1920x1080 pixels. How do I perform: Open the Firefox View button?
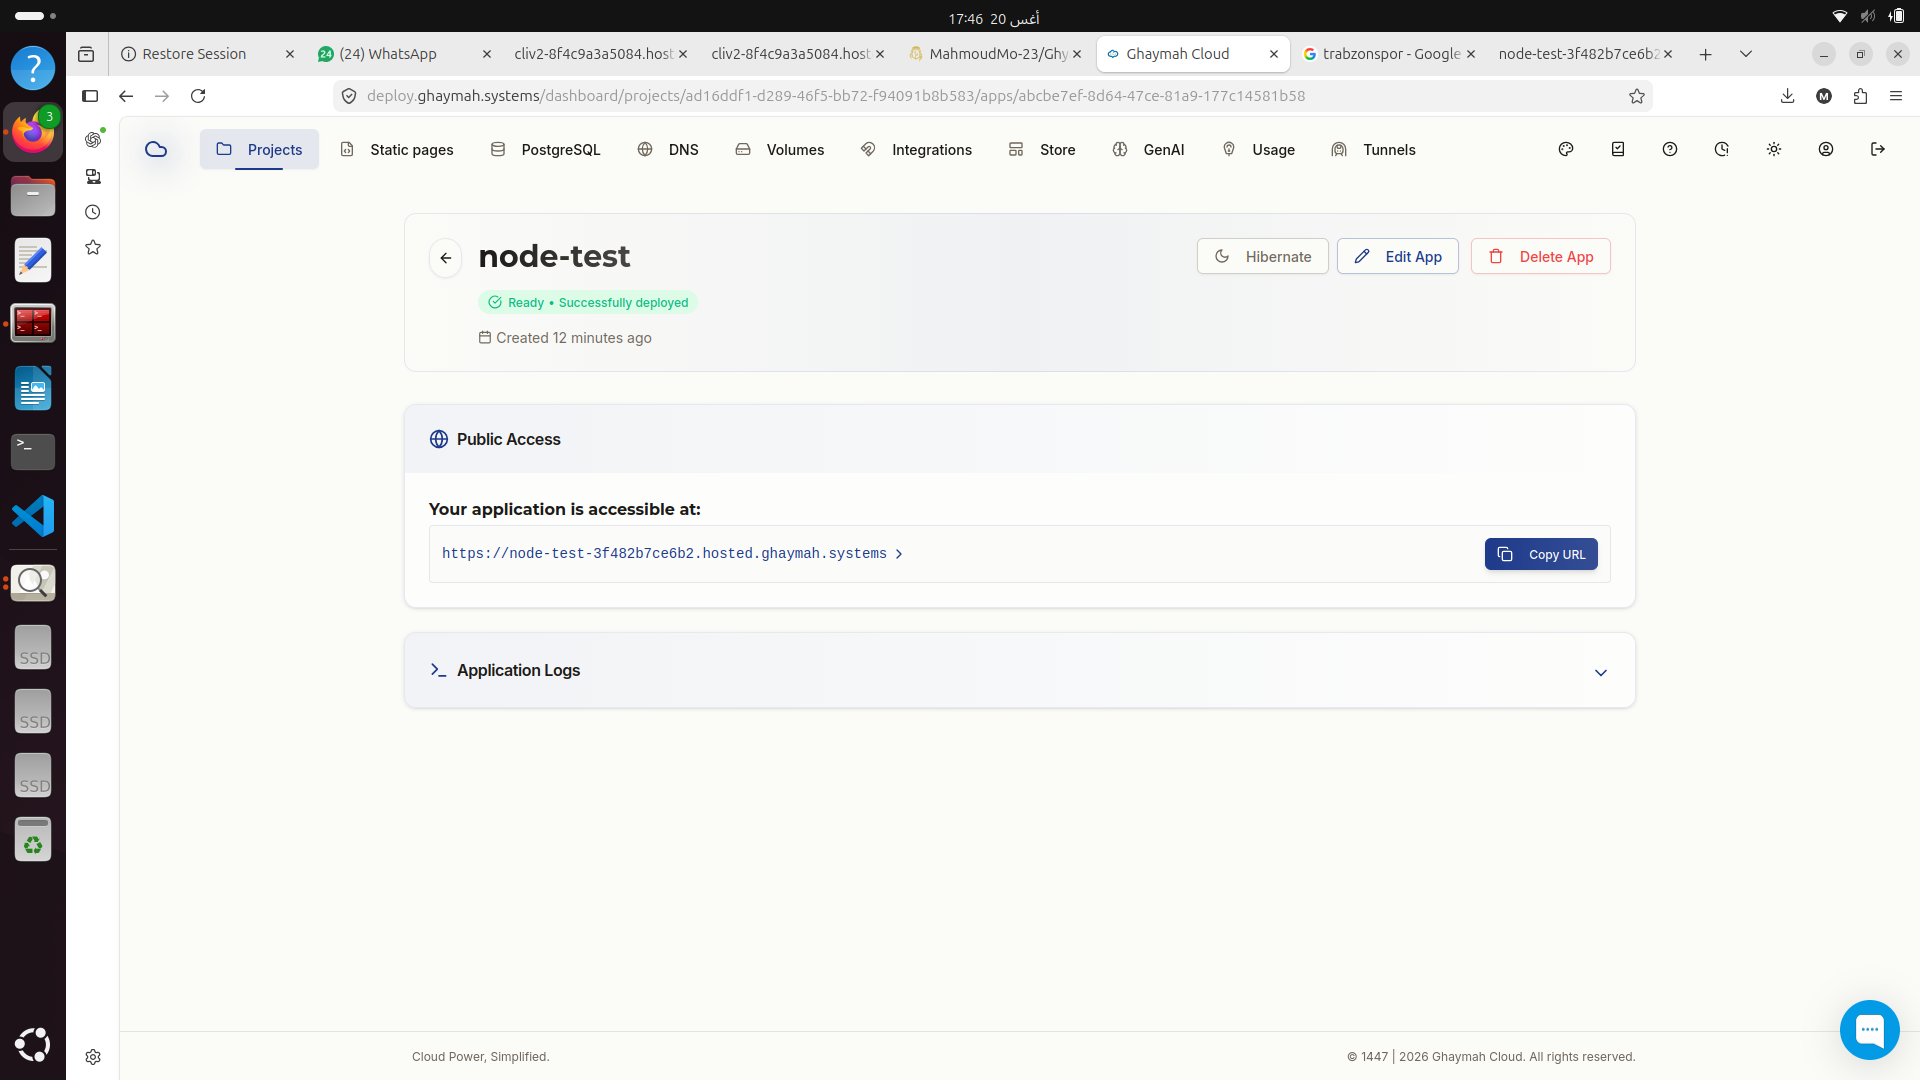[x=86, y=54]
